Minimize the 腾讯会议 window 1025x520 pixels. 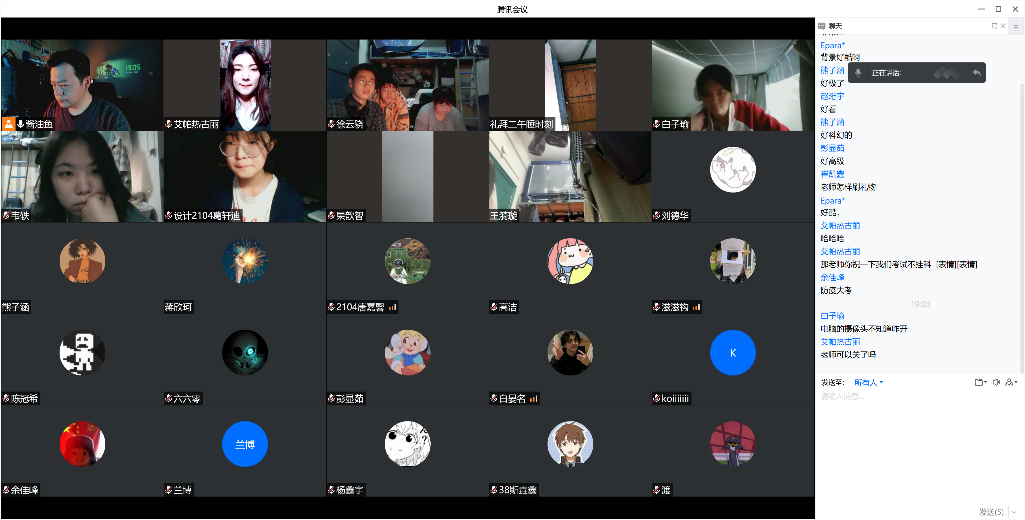click(x=981, y=9)
